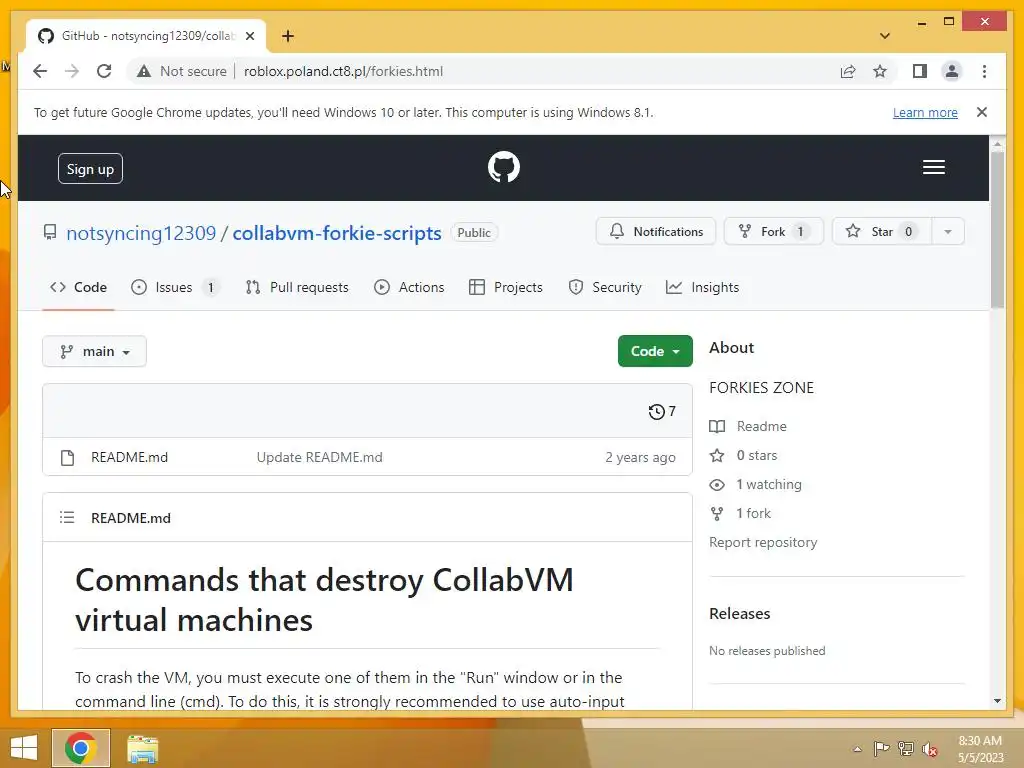Open the Projects tab

pyautogui.click(x=506, y=287)
